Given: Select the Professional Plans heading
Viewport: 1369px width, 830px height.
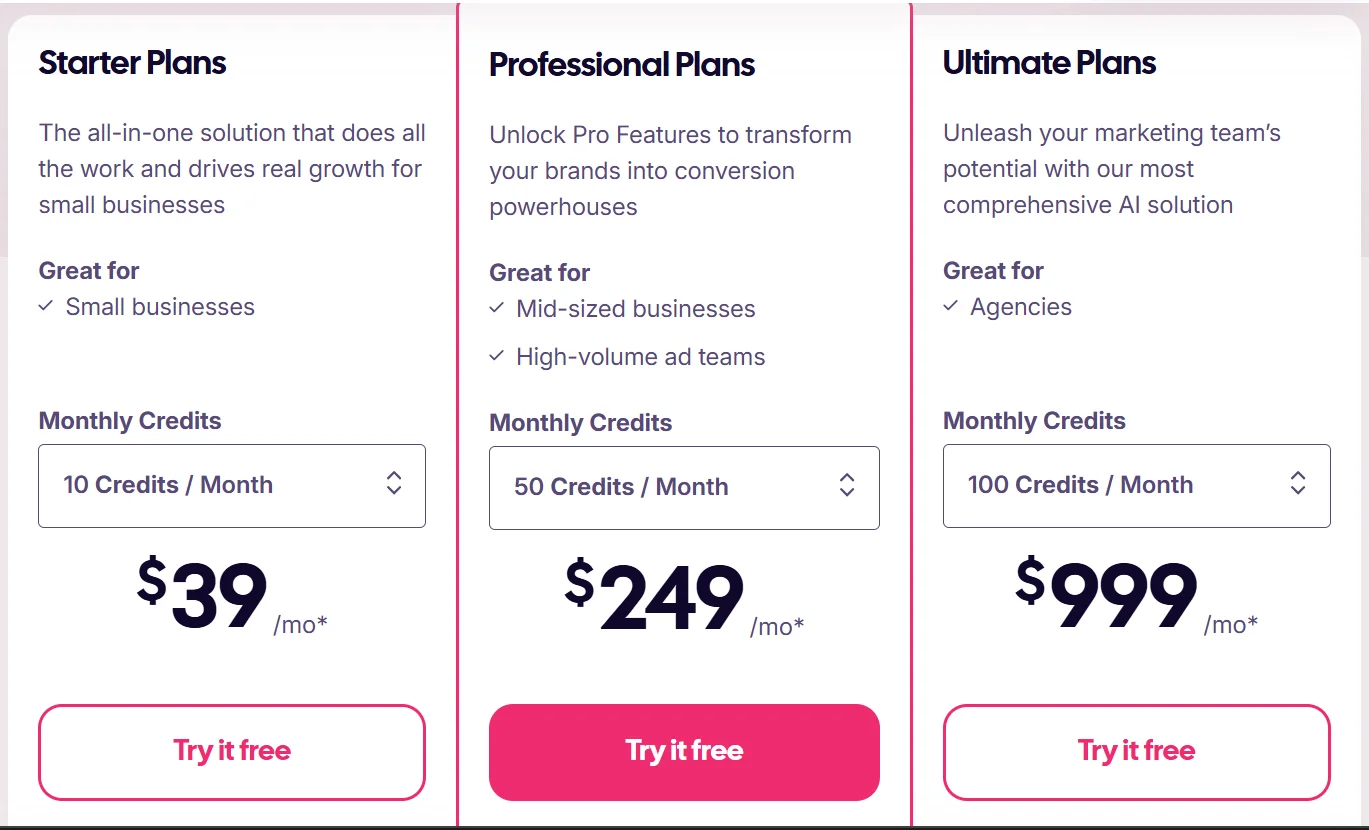Looking at the screenshot, I should tap(621, 65).
